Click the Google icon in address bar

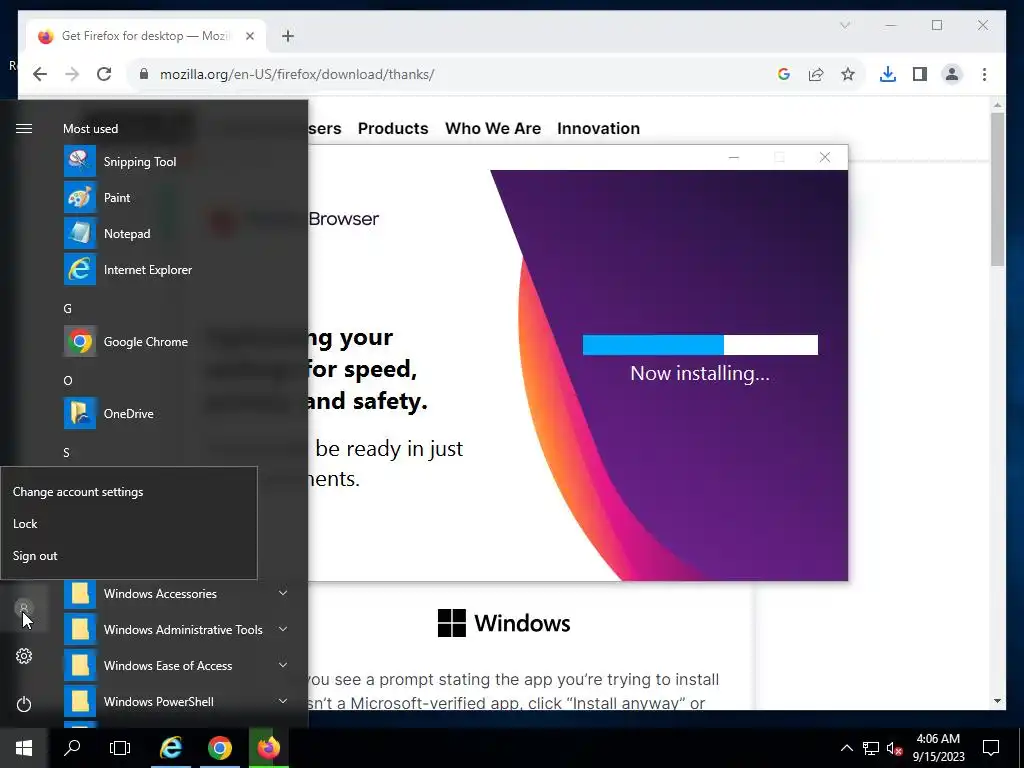coord(784,74)
